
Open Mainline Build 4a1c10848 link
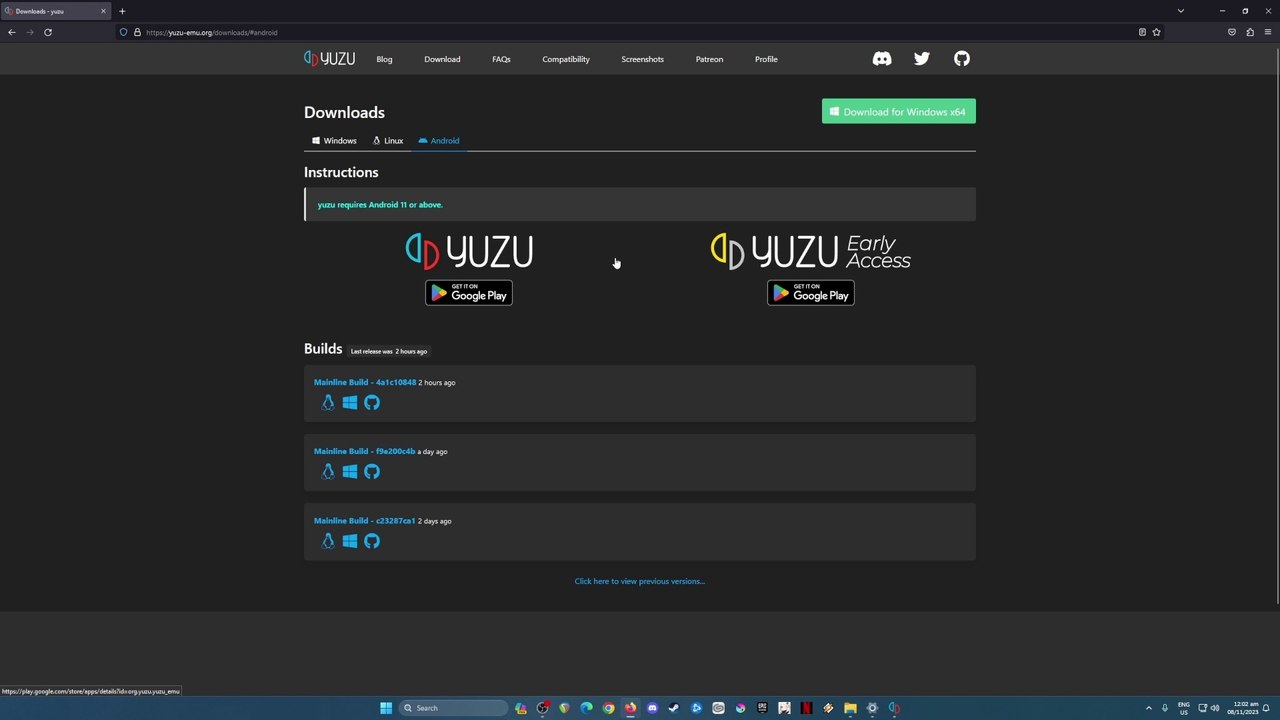365,382
